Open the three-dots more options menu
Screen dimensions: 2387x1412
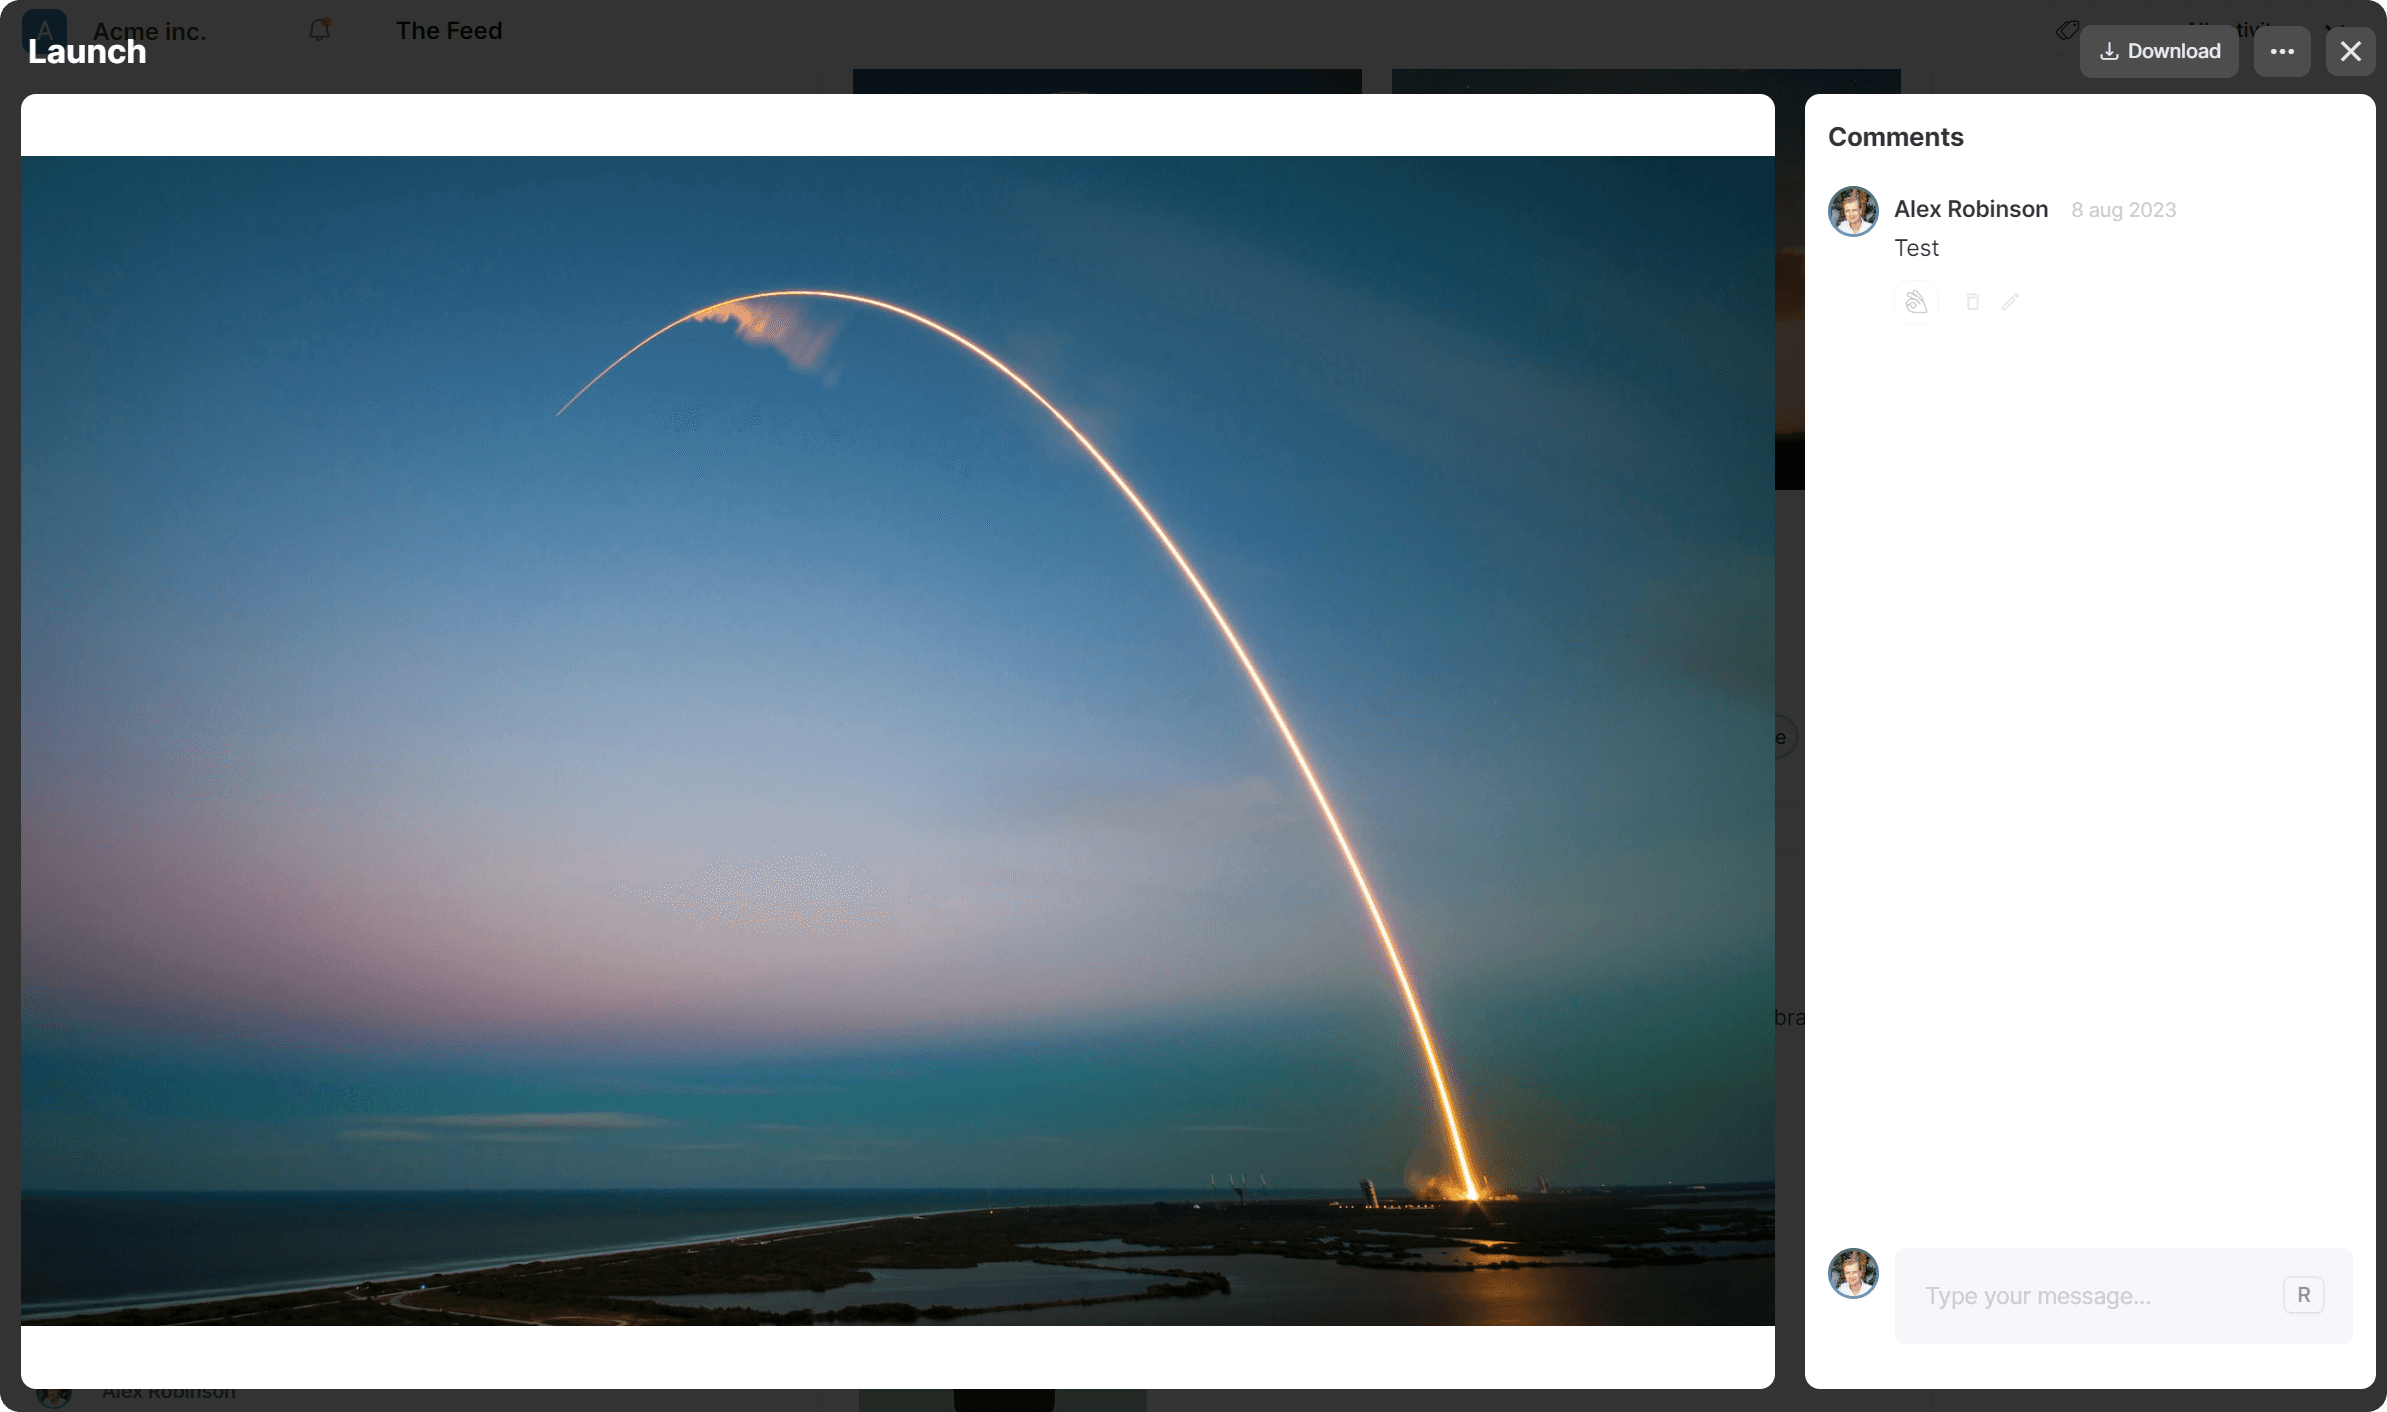click(x=2282, y=51)
